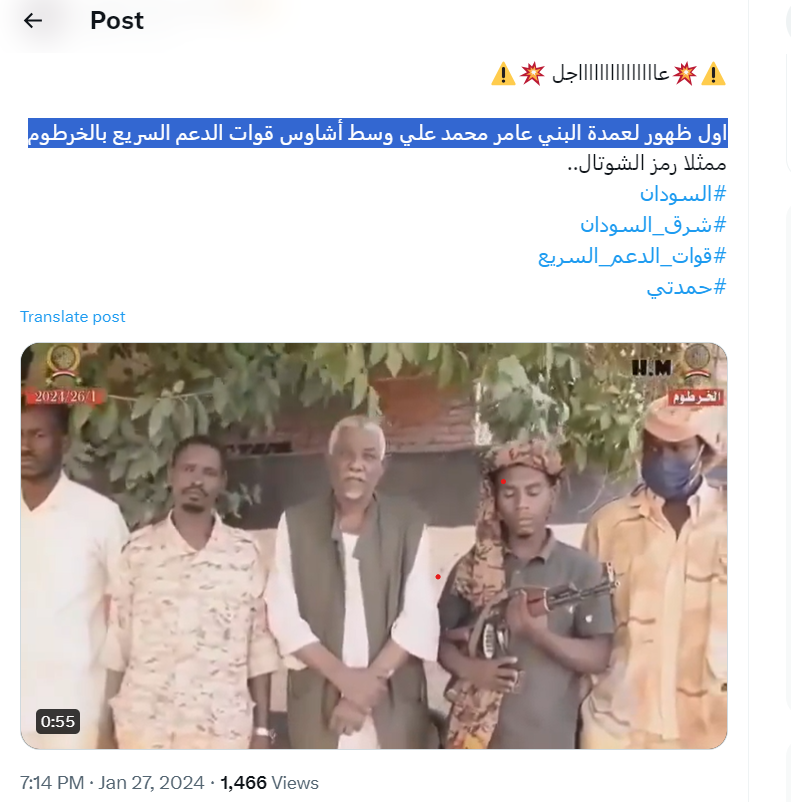
Task: Click the emblem logo above the 2024/26/1 date
Action: click(x=64, y=363)
